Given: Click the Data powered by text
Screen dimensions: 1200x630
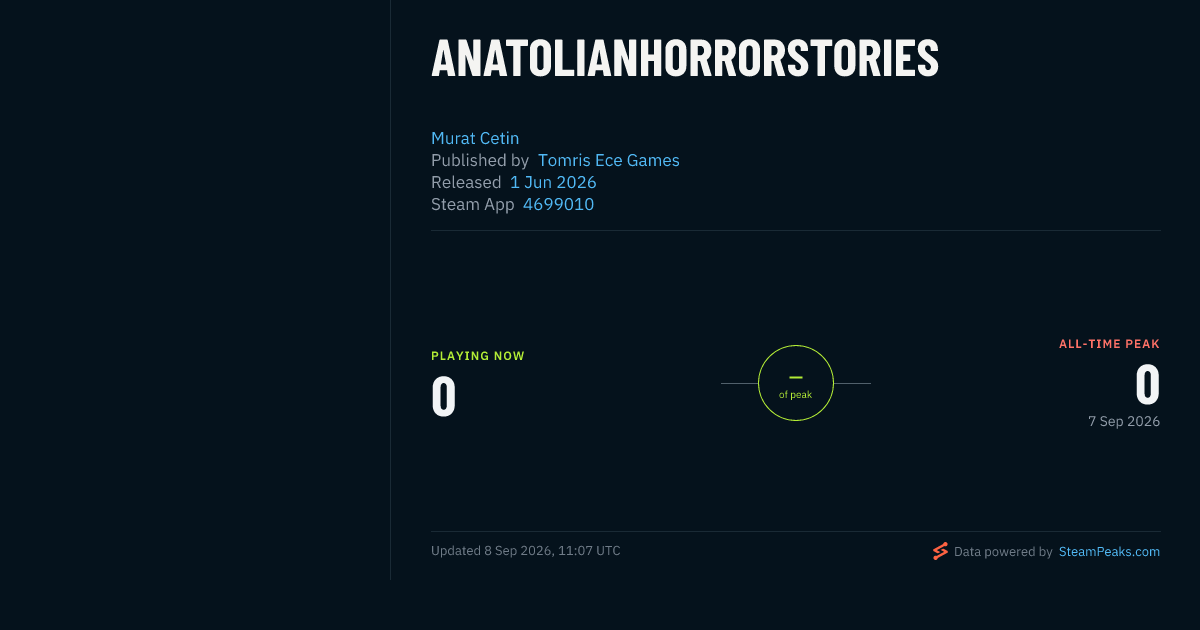Looking at the screenshot, I should (x=1003, y=551).
